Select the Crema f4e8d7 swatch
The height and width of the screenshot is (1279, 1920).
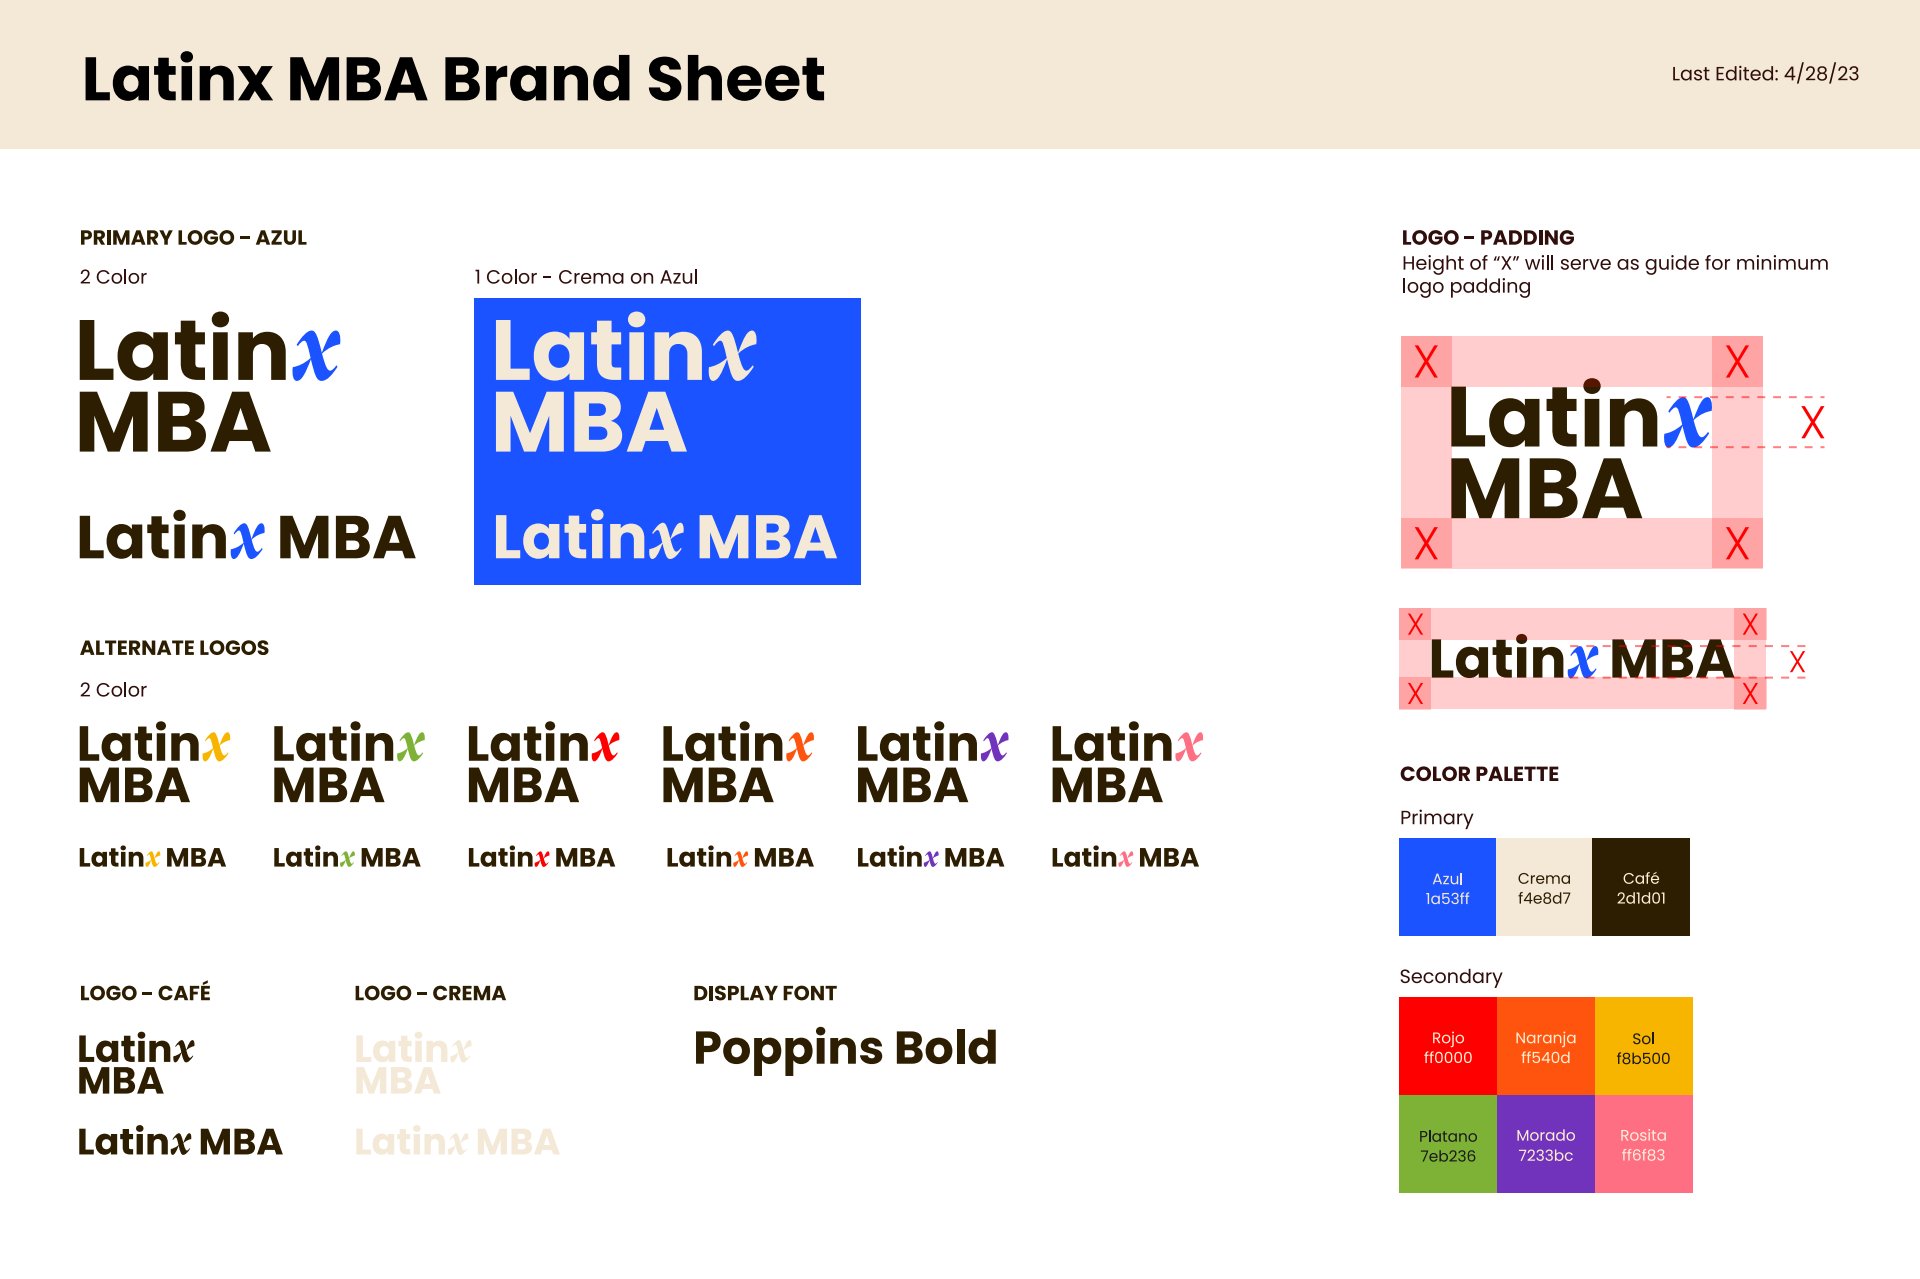[x=1544, y=887]
